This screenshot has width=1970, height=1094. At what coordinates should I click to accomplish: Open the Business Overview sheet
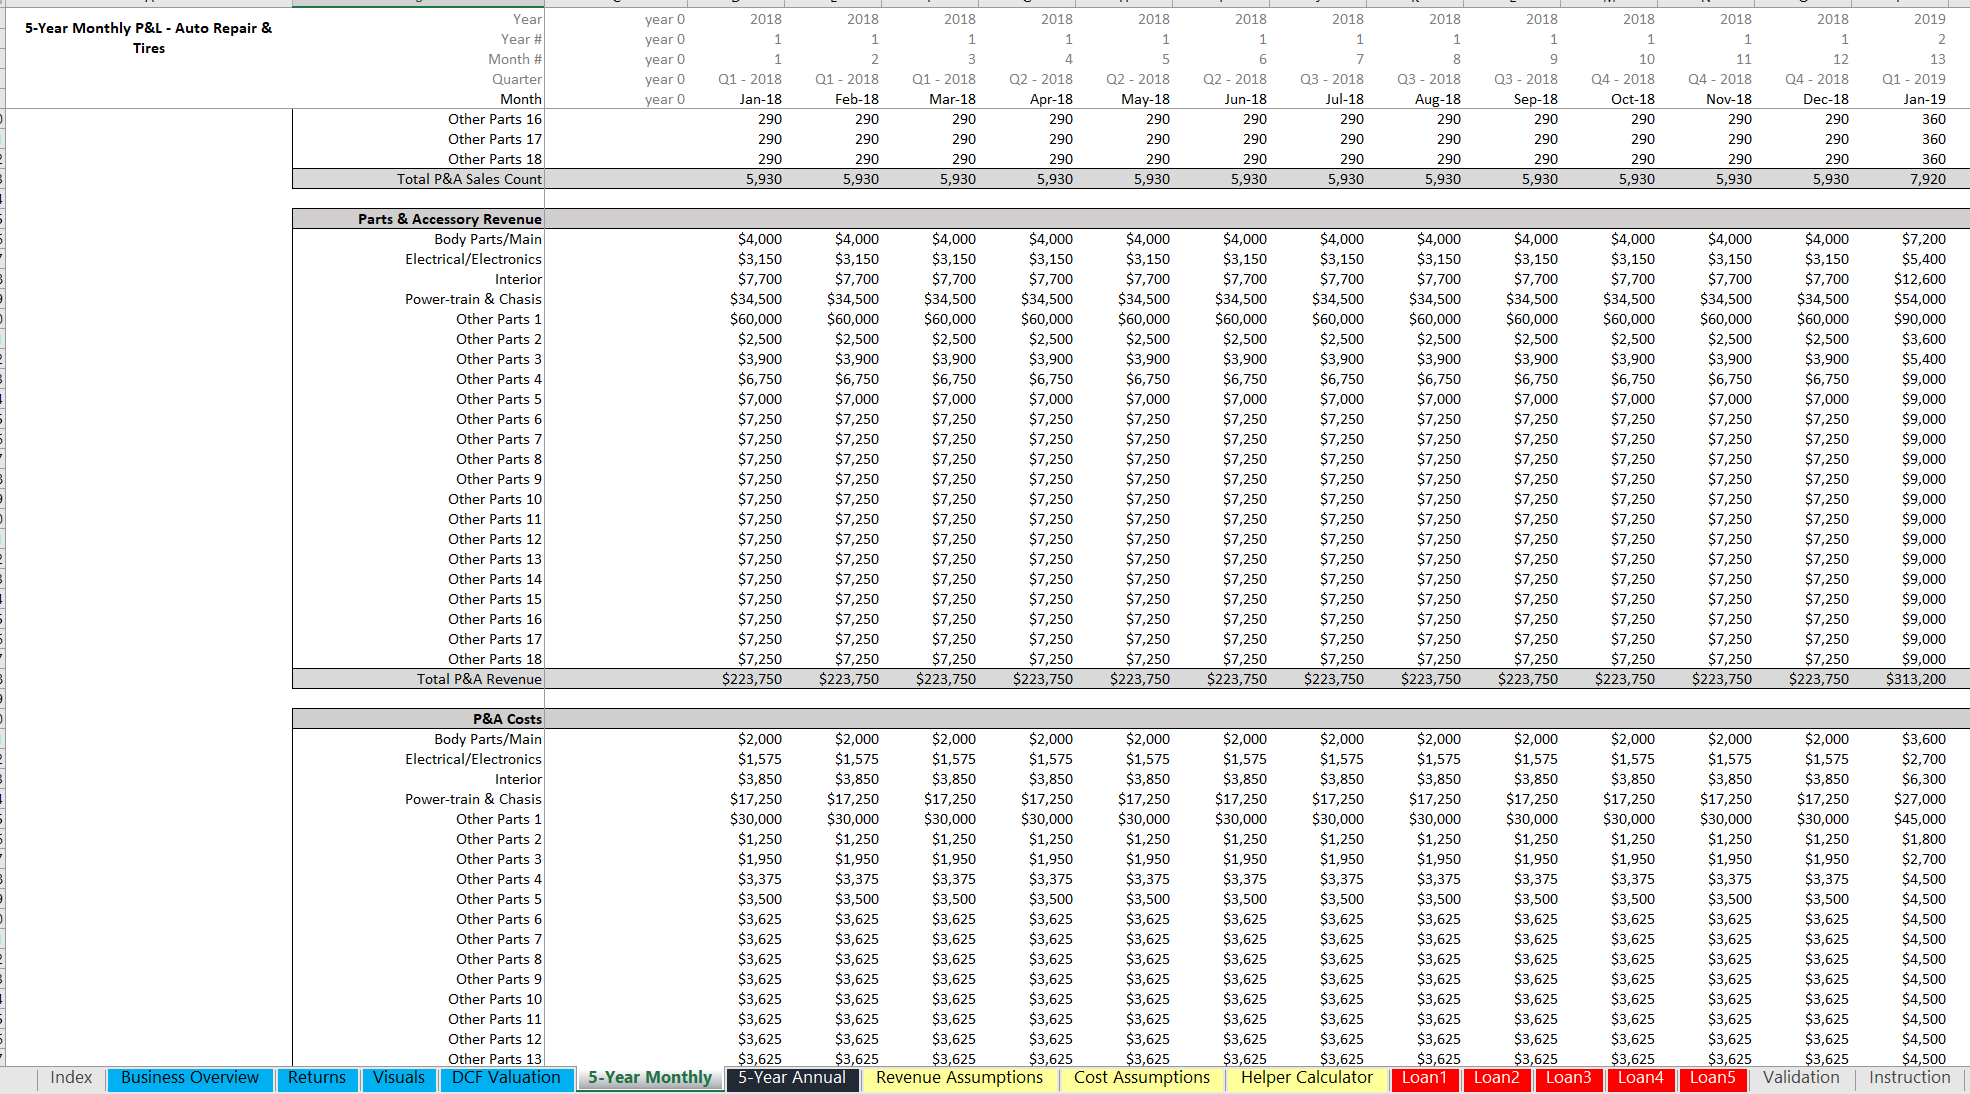[189, 1078]
